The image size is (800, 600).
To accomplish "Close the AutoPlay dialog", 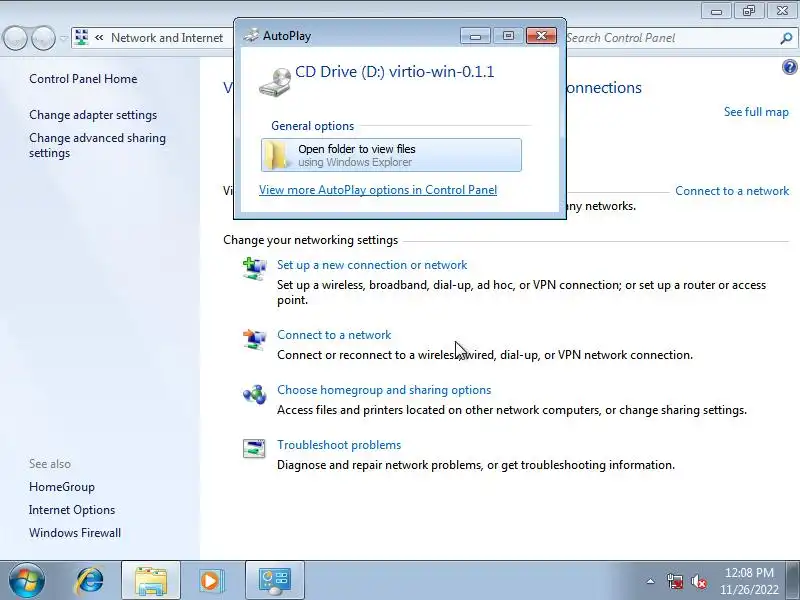I will click(x=541, y=36).
